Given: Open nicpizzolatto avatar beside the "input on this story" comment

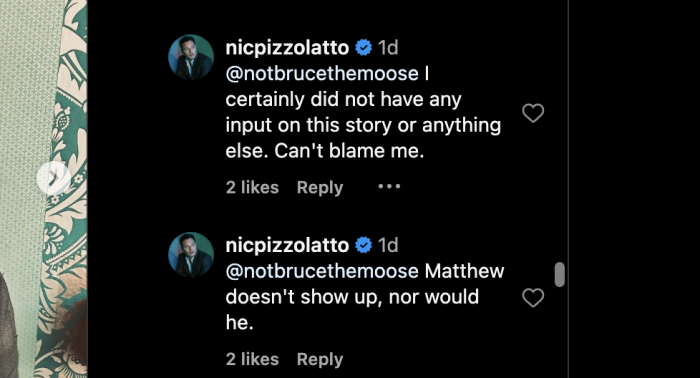Looking at the screenshot, I should coord(191,57).
